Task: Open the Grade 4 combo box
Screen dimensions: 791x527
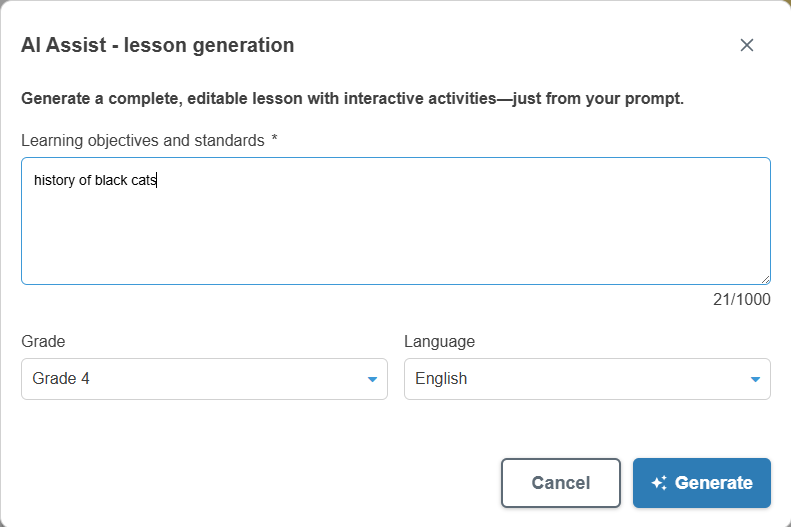Action: point(204,379)
